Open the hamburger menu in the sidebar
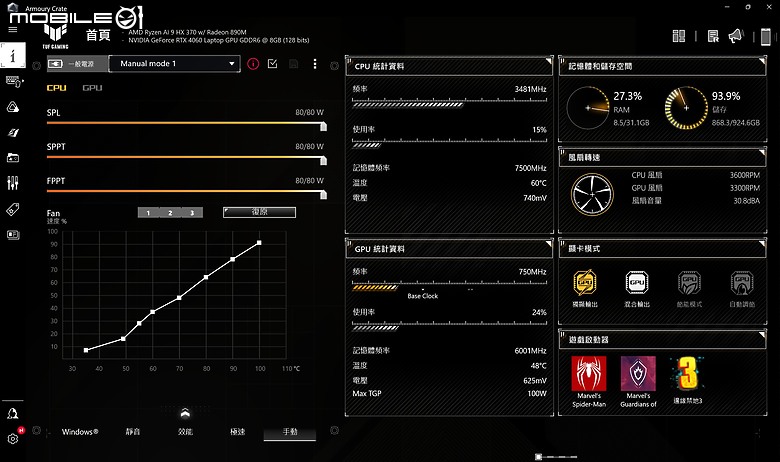 tap(12, 29)
